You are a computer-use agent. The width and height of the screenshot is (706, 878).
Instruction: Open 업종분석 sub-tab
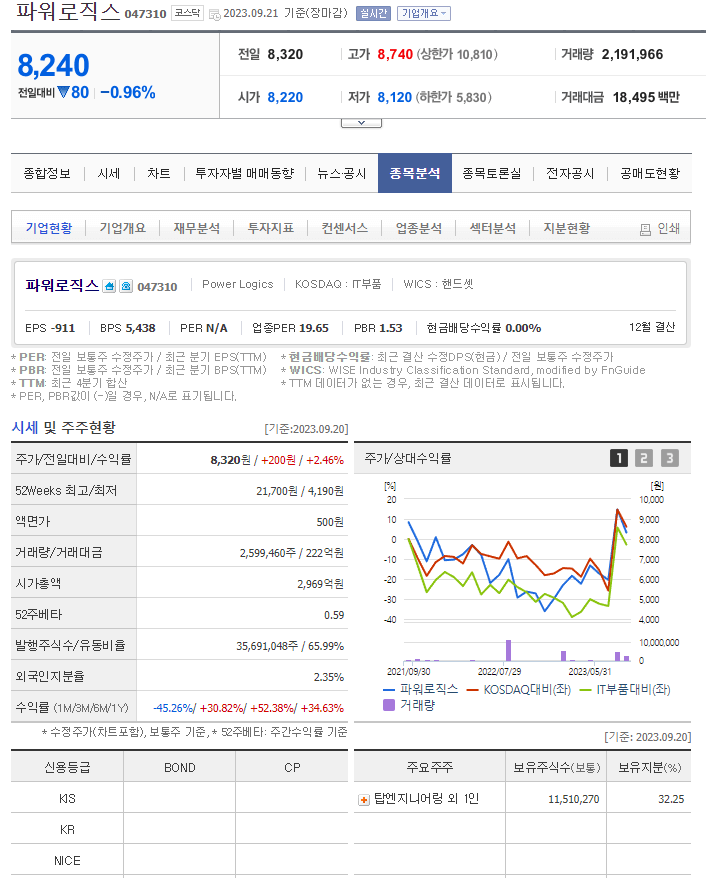[418, 228]
